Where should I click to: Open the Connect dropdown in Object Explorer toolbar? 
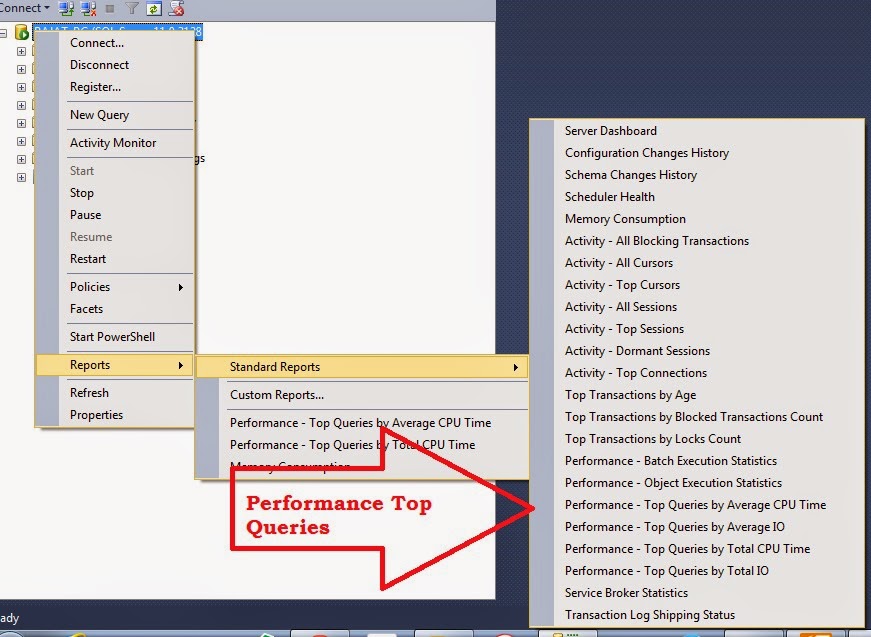pyautogui.click(x=24, y=8)
